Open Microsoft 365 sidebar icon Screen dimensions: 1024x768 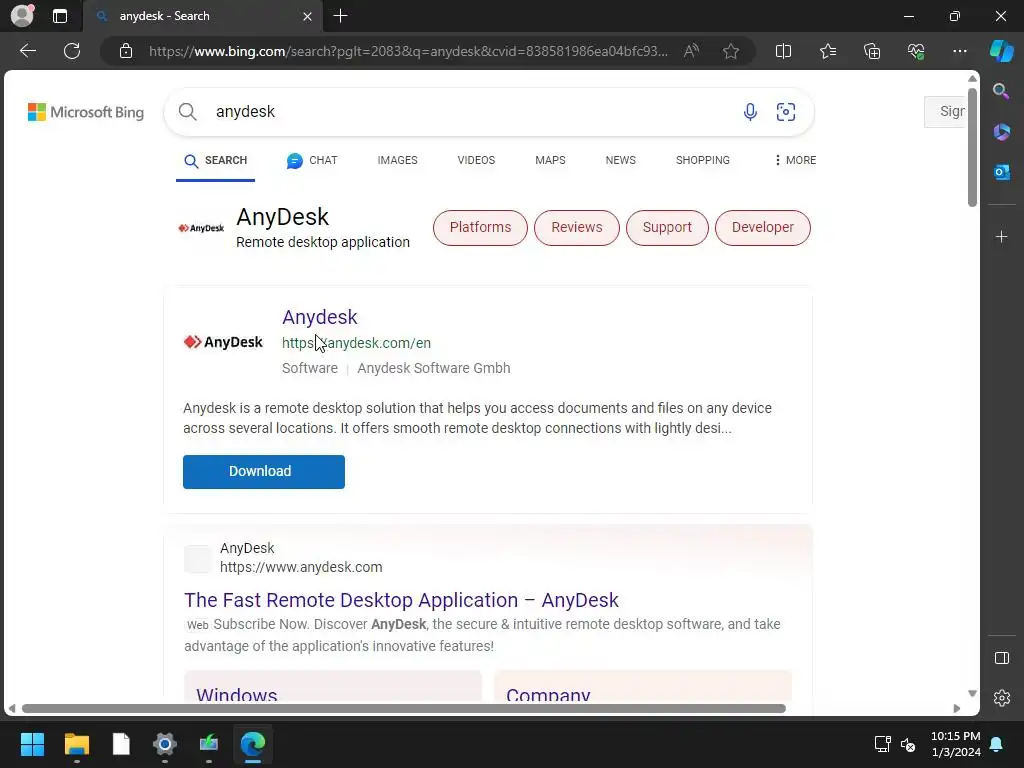coord(1001,132)
